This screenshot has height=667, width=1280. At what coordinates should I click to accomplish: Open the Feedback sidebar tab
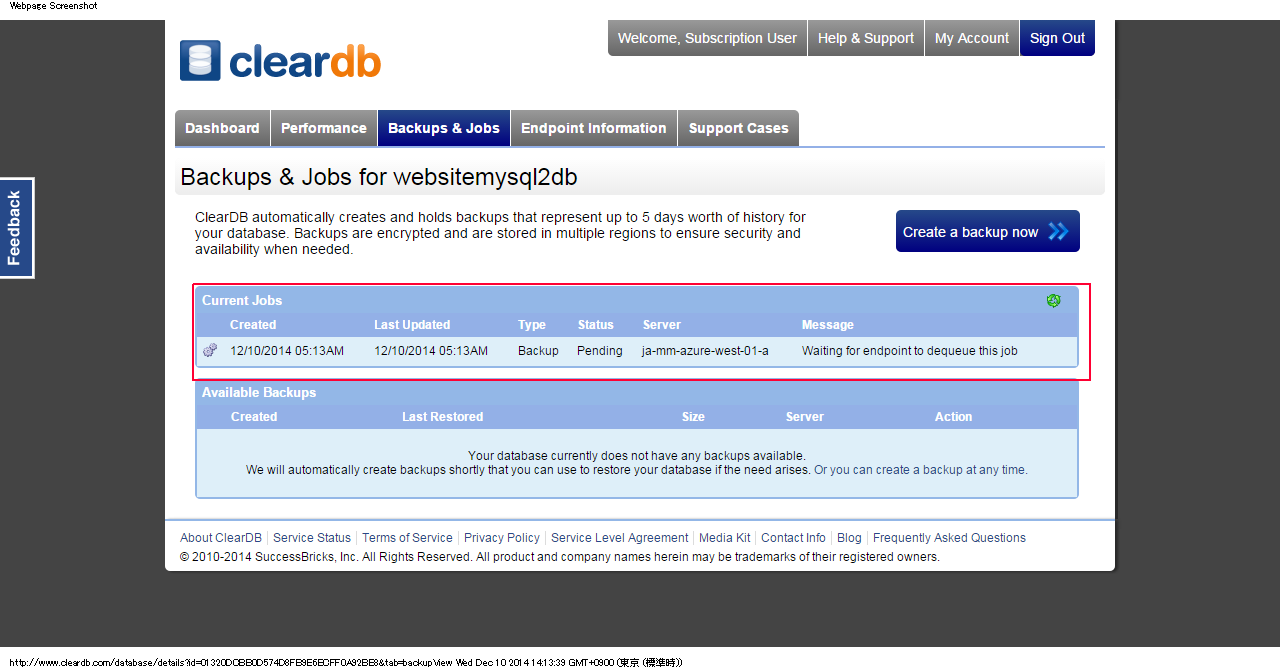(16, 227)
